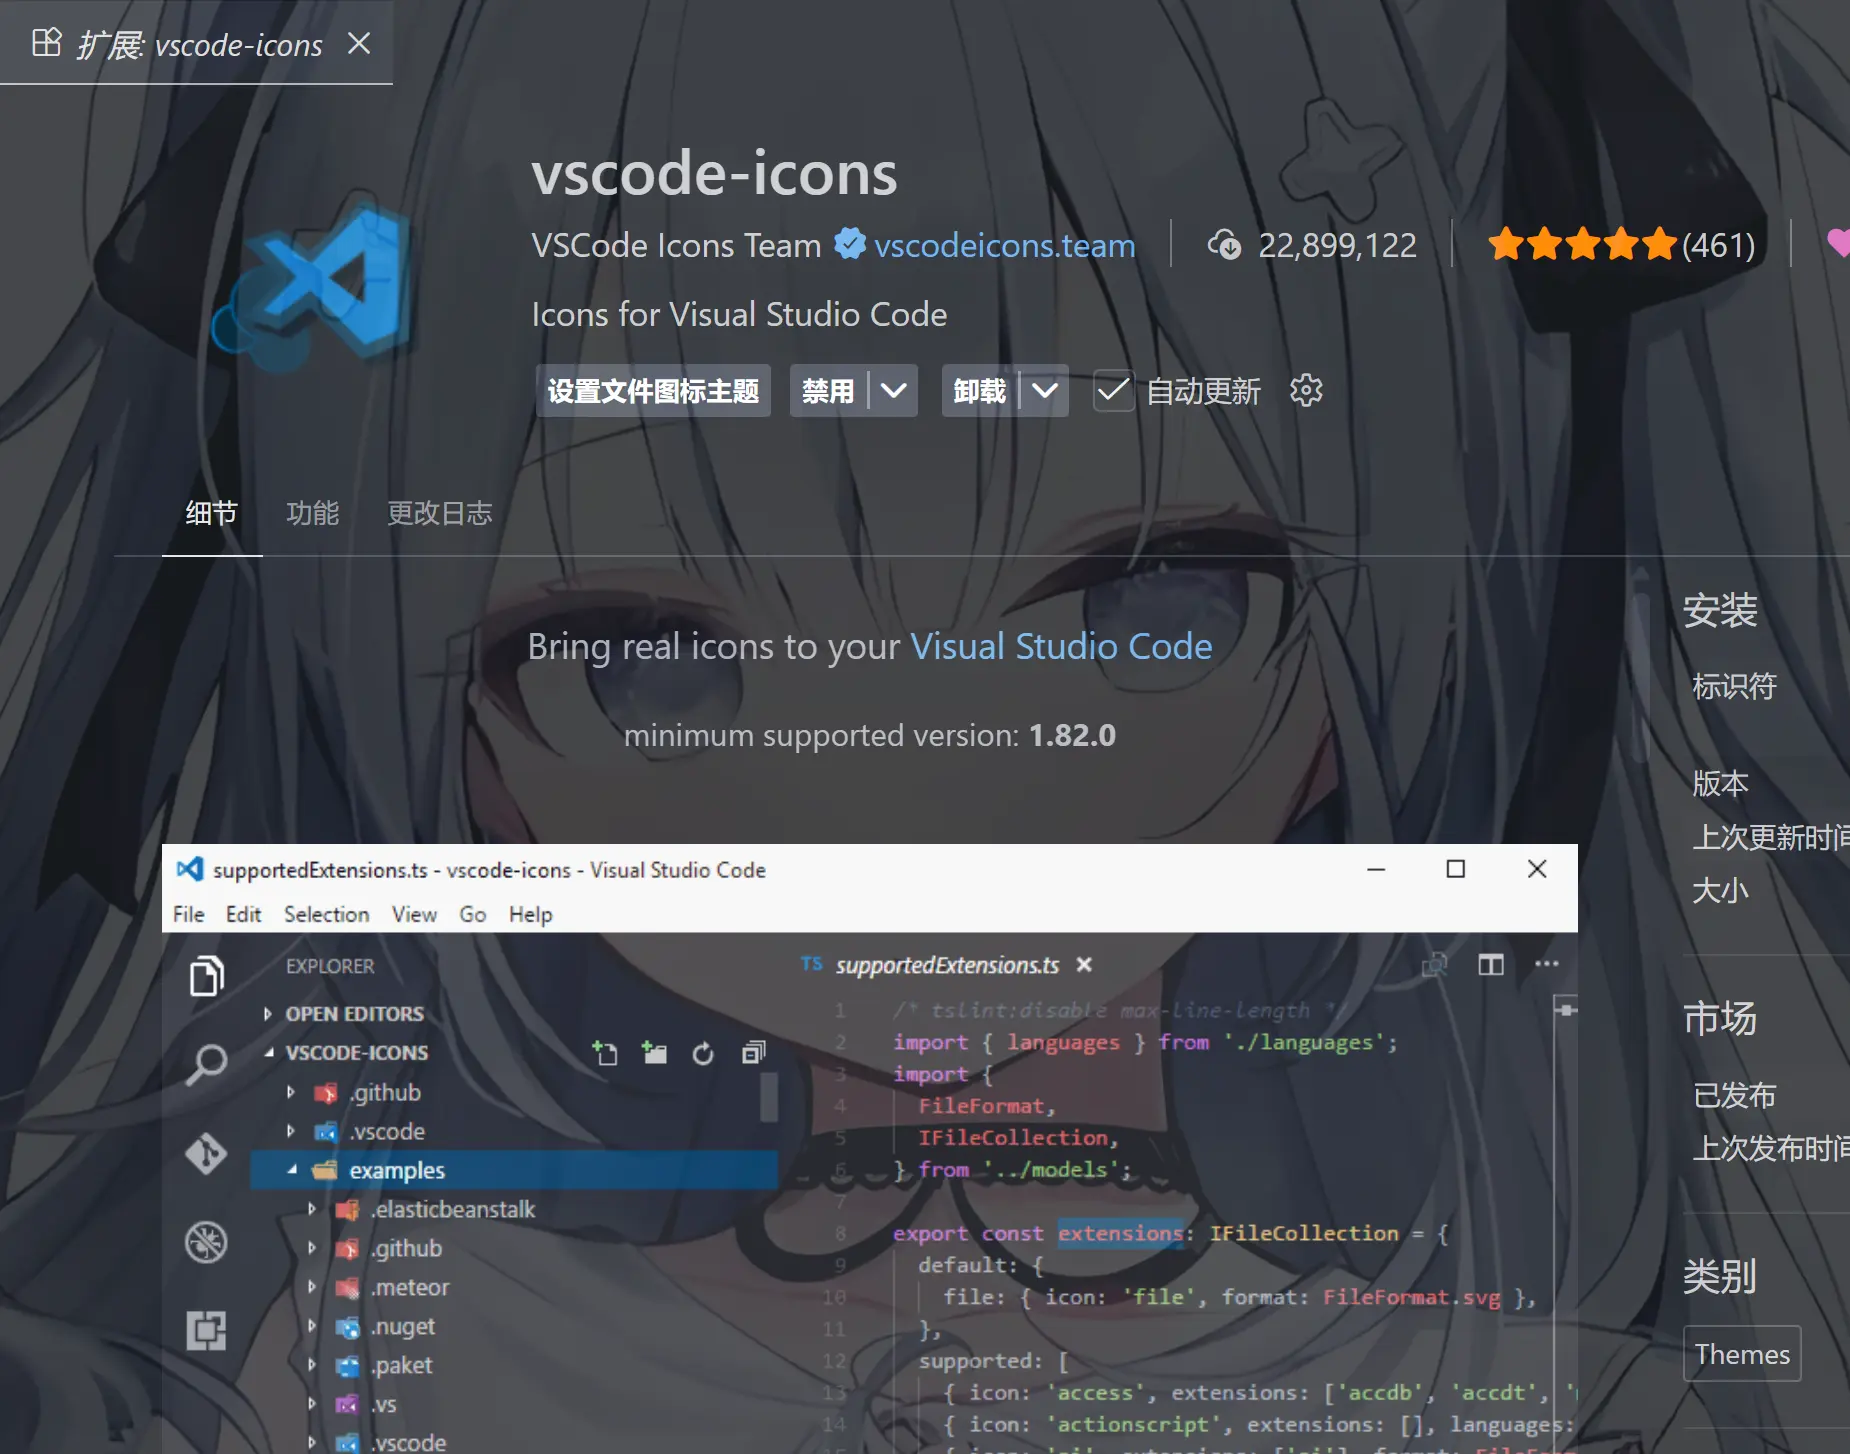Click the 设置文件图标主题 button
1850x1454 pixels.
coord(653,391)
